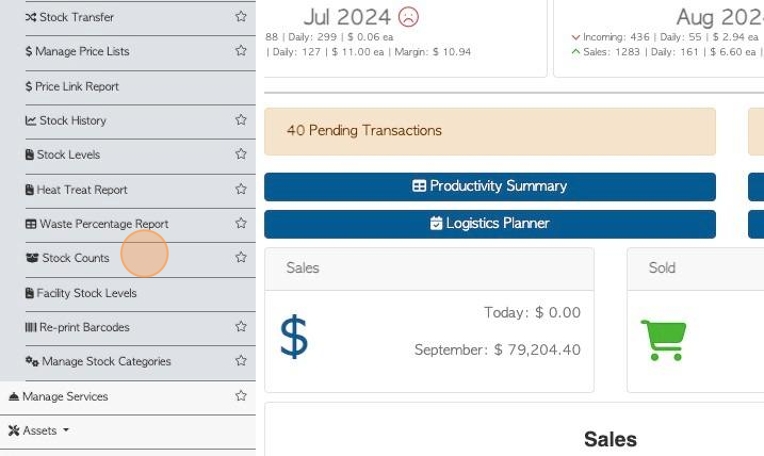Open the Productivity Summary button
764x456 pixels.
(x=490, y=187)
